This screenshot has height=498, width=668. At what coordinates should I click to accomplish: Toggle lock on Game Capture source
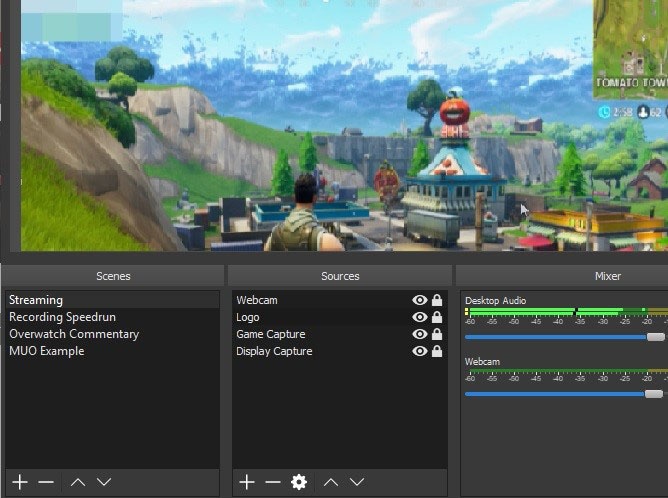pos(437,334)
